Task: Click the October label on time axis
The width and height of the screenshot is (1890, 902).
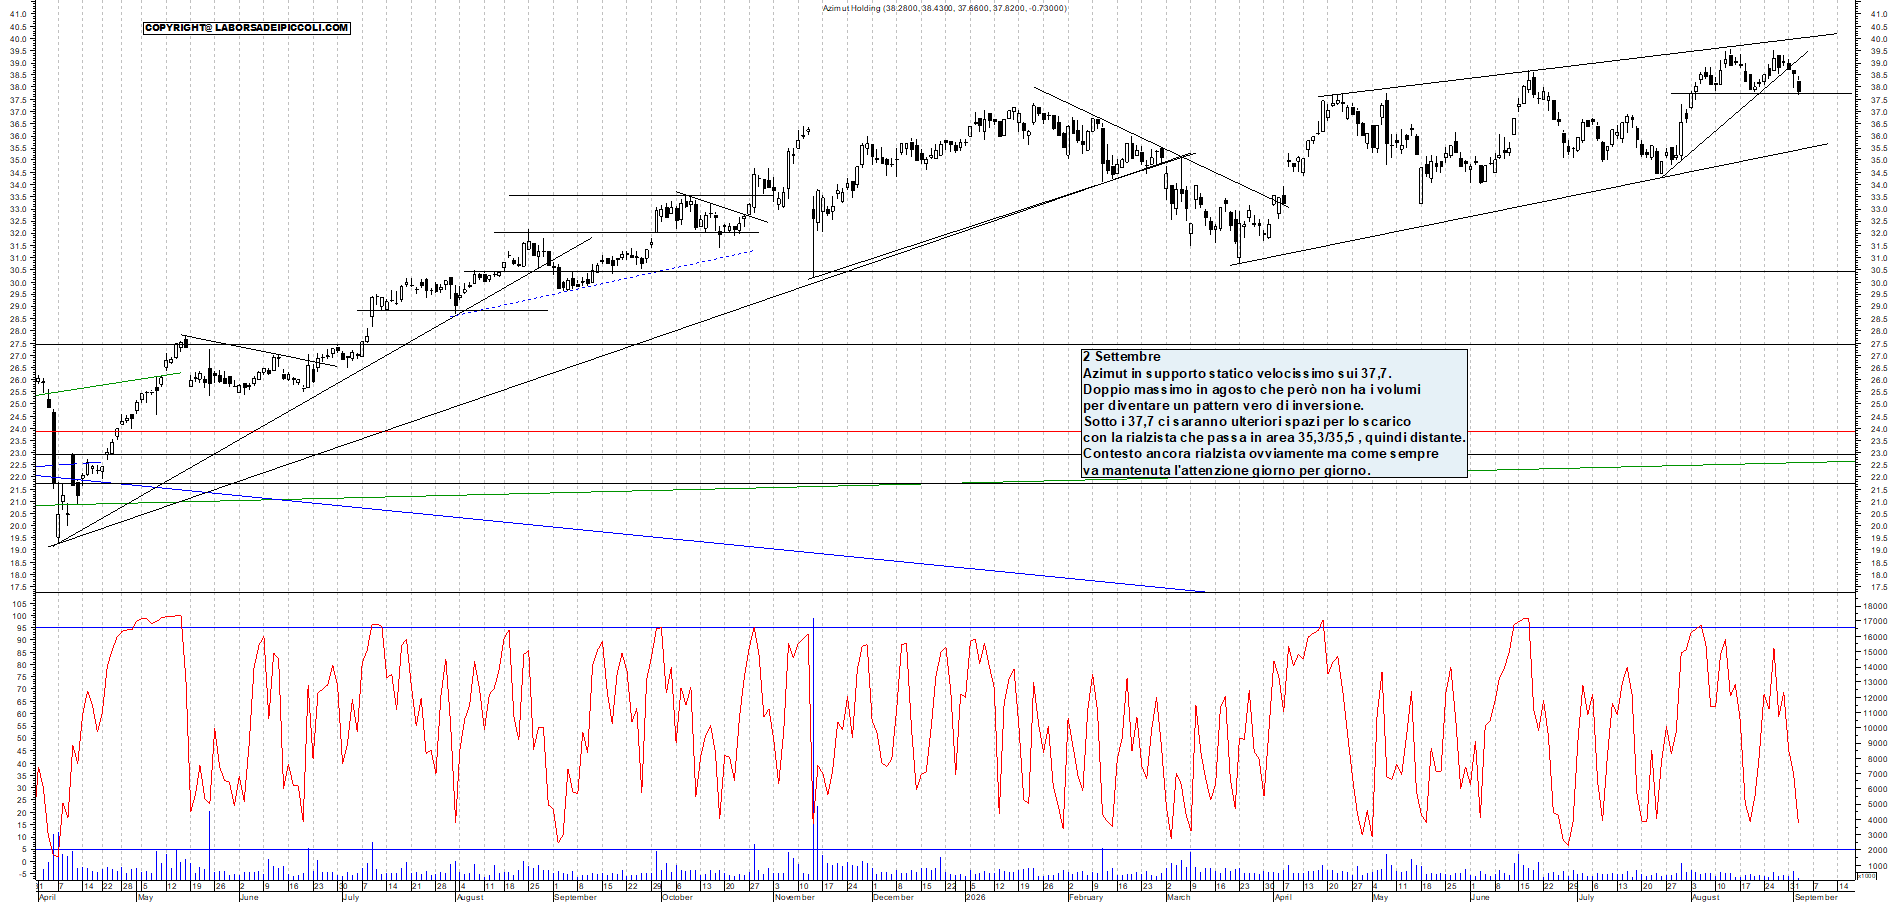Action: 677,897
